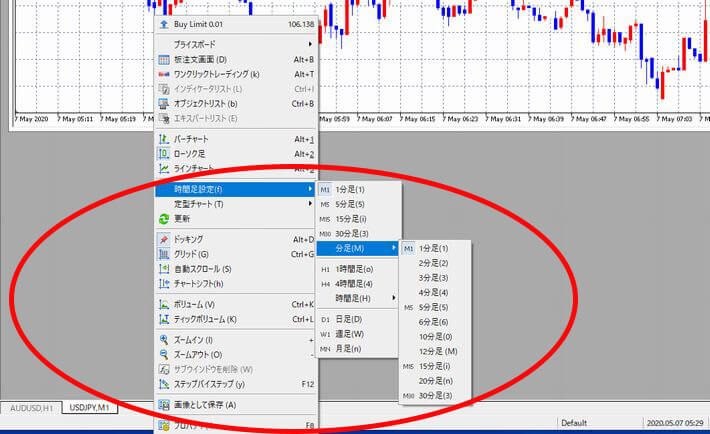Screen dimensions: 710x434
Task: Expand the 時間足設定 submenu arrow
Action: pyautogui.click(x=310, y=189)
